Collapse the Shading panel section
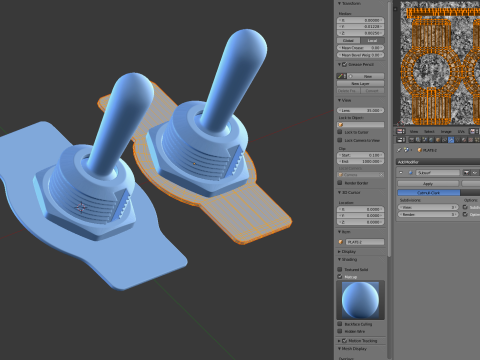Image resolution: width=480 pixels, height=360 pixels. click(339, 259)
